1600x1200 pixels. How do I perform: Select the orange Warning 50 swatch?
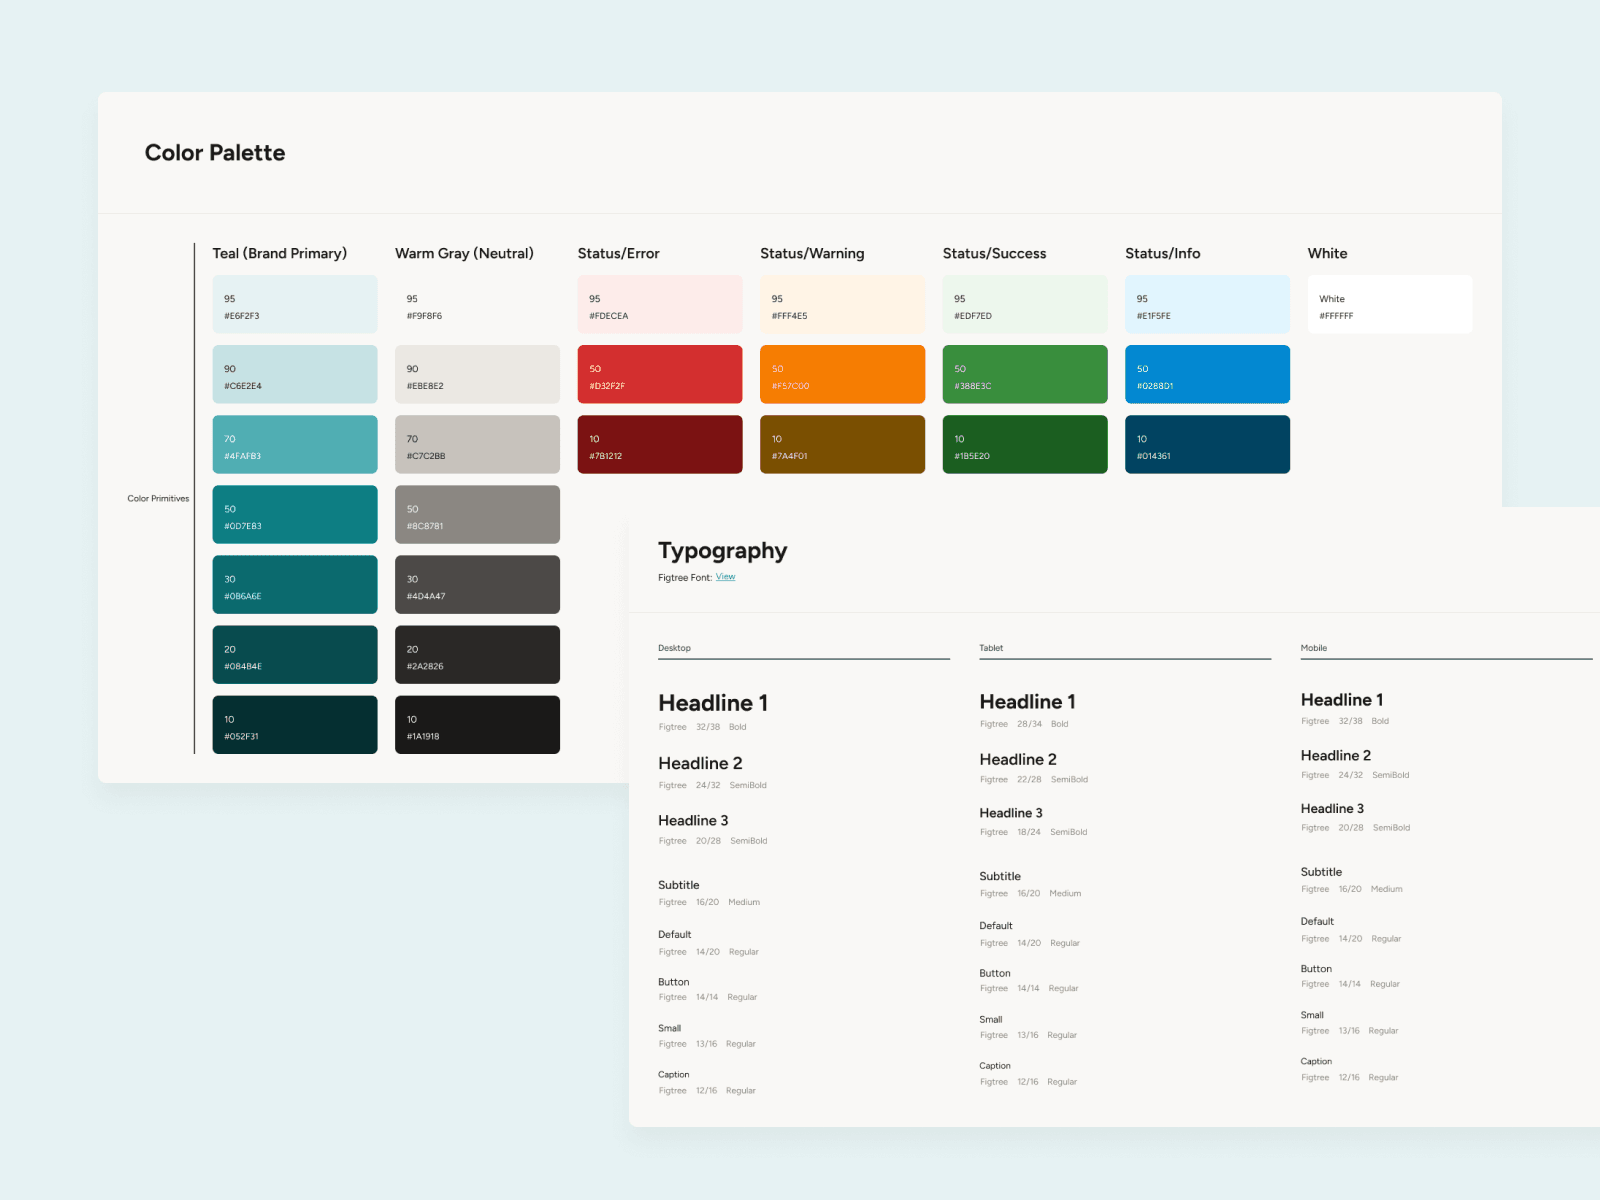(842, 374)
